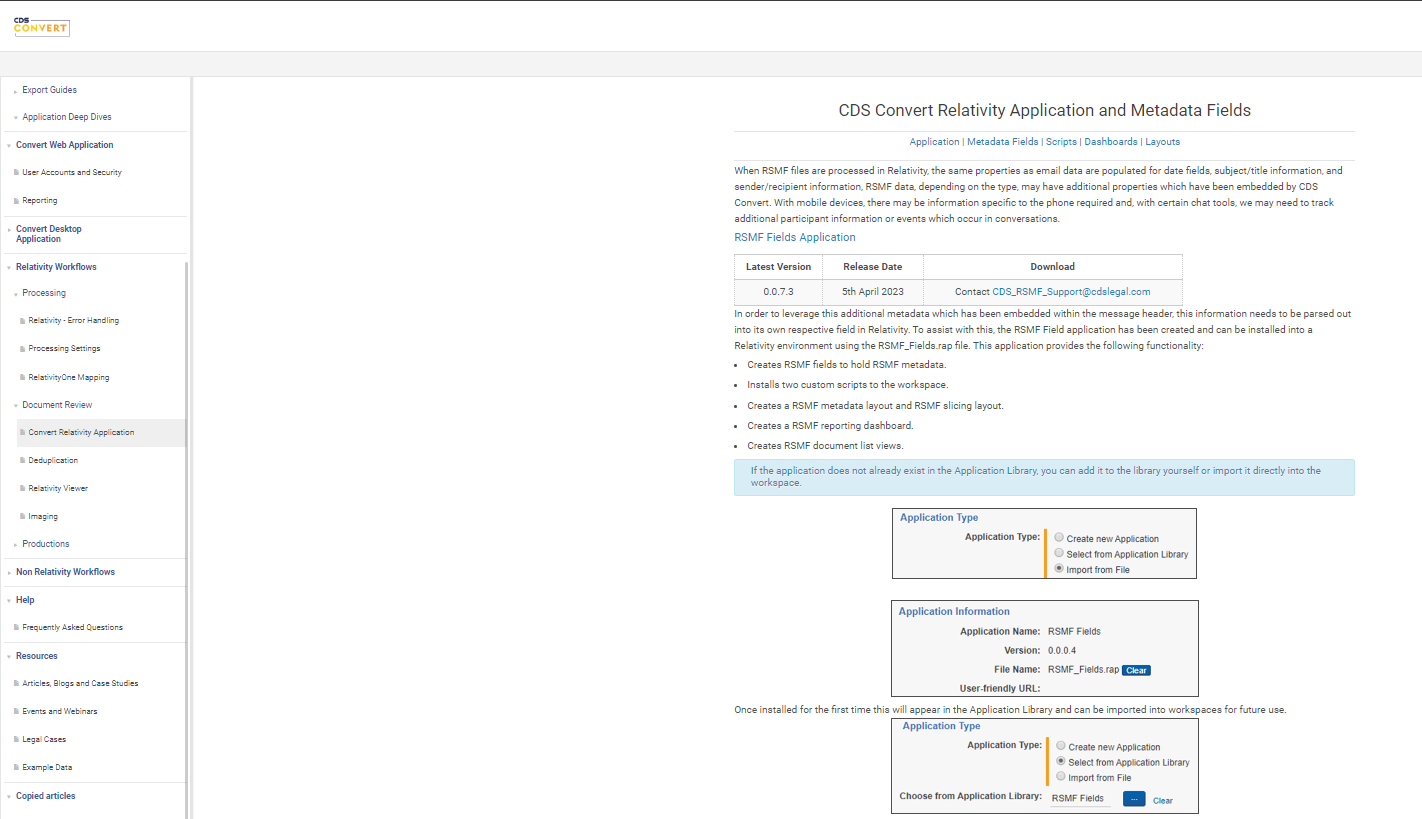This screenshot has height=819, width=1422.
Task: Click the page icon beside Reporting
Action: tap(16, 201)
